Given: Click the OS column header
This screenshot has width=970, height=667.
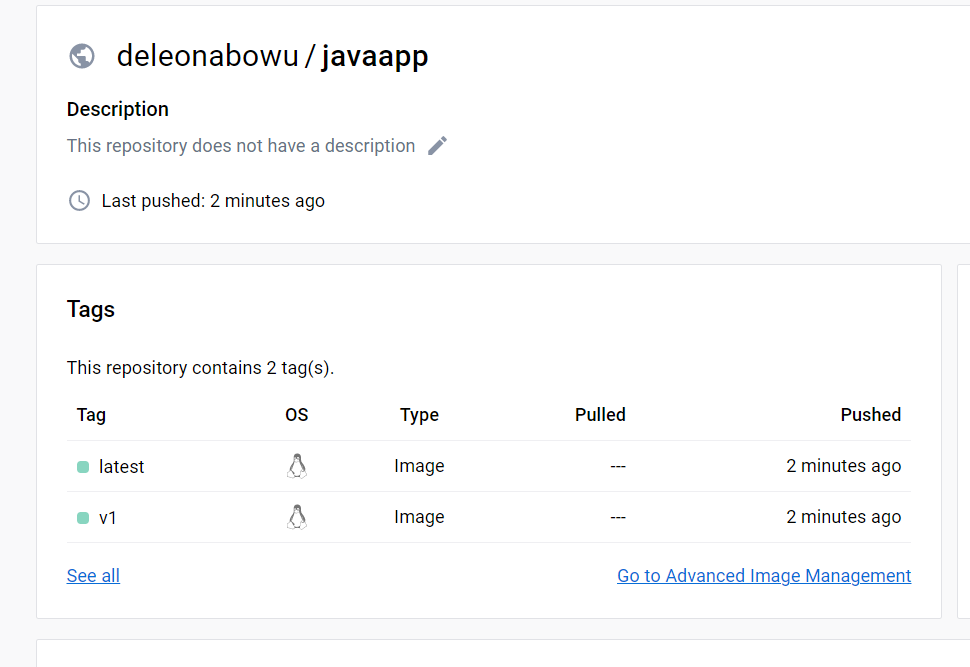Looking at the screenshot, I should pyautogui.click(x=296, y=415).
